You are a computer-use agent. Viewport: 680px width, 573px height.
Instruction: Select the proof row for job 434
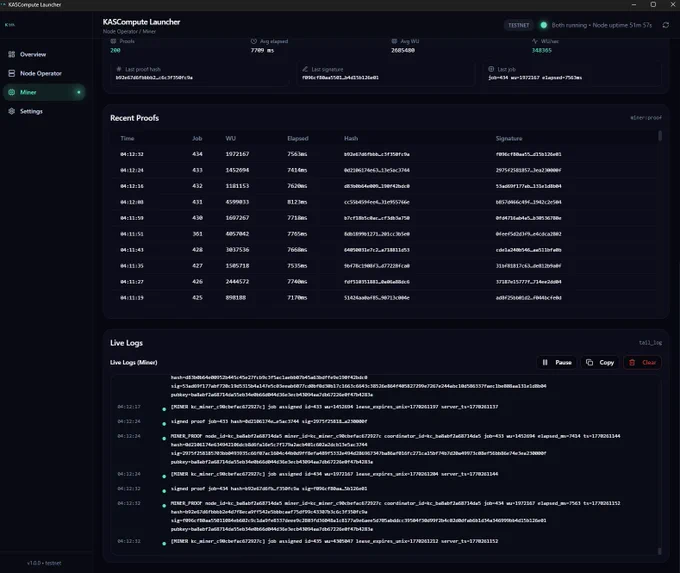tap(384, 154)
